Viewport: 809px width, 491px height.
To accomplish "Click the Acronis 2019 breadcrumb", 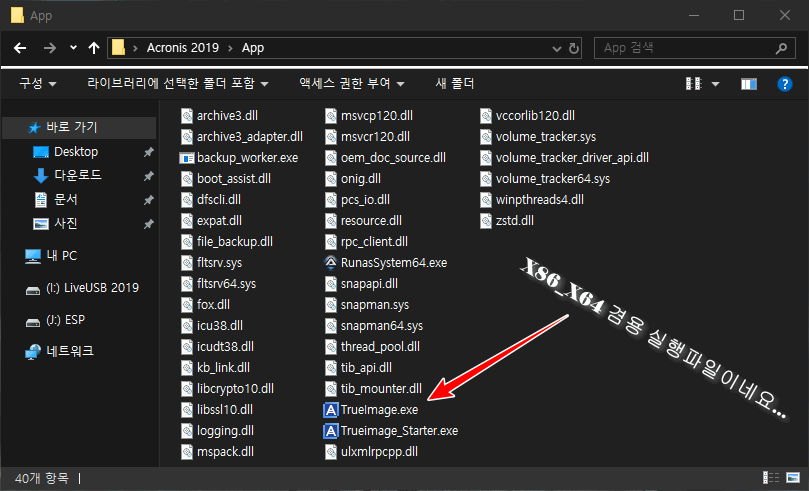I will [x=183, y=48].
